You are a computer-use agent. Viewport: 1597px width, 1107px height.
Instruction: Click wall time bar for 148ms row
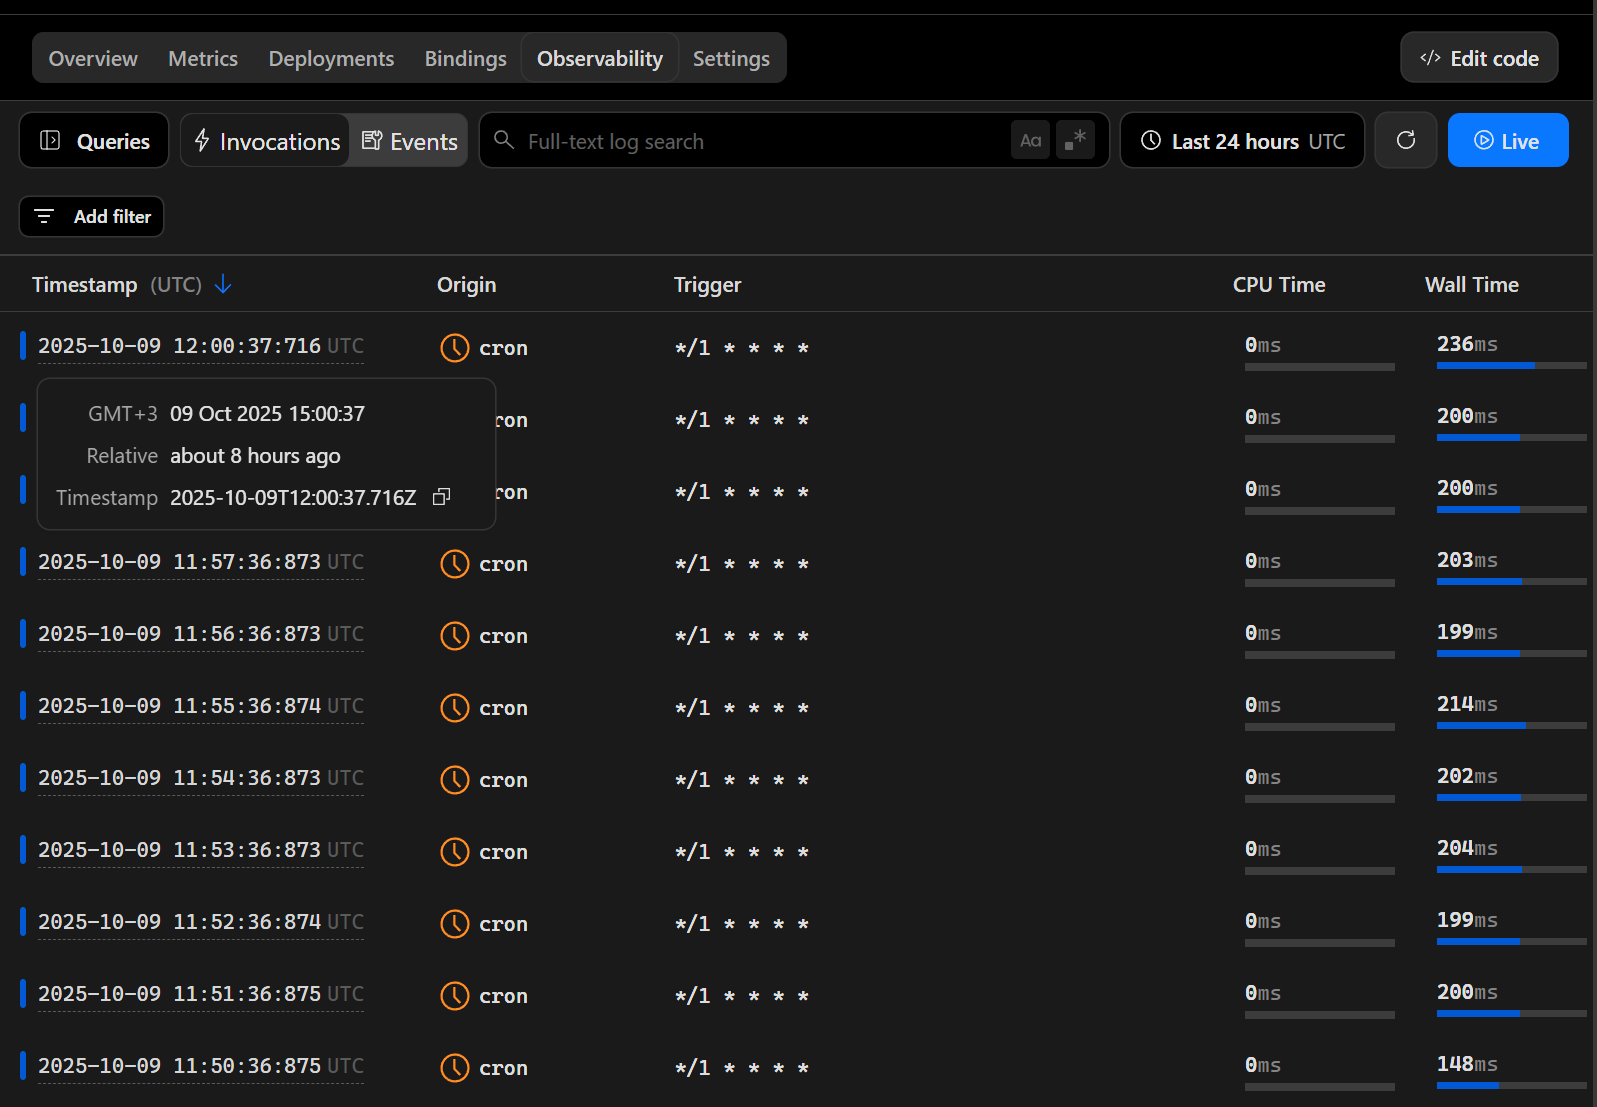[x=1512, y=1086]
